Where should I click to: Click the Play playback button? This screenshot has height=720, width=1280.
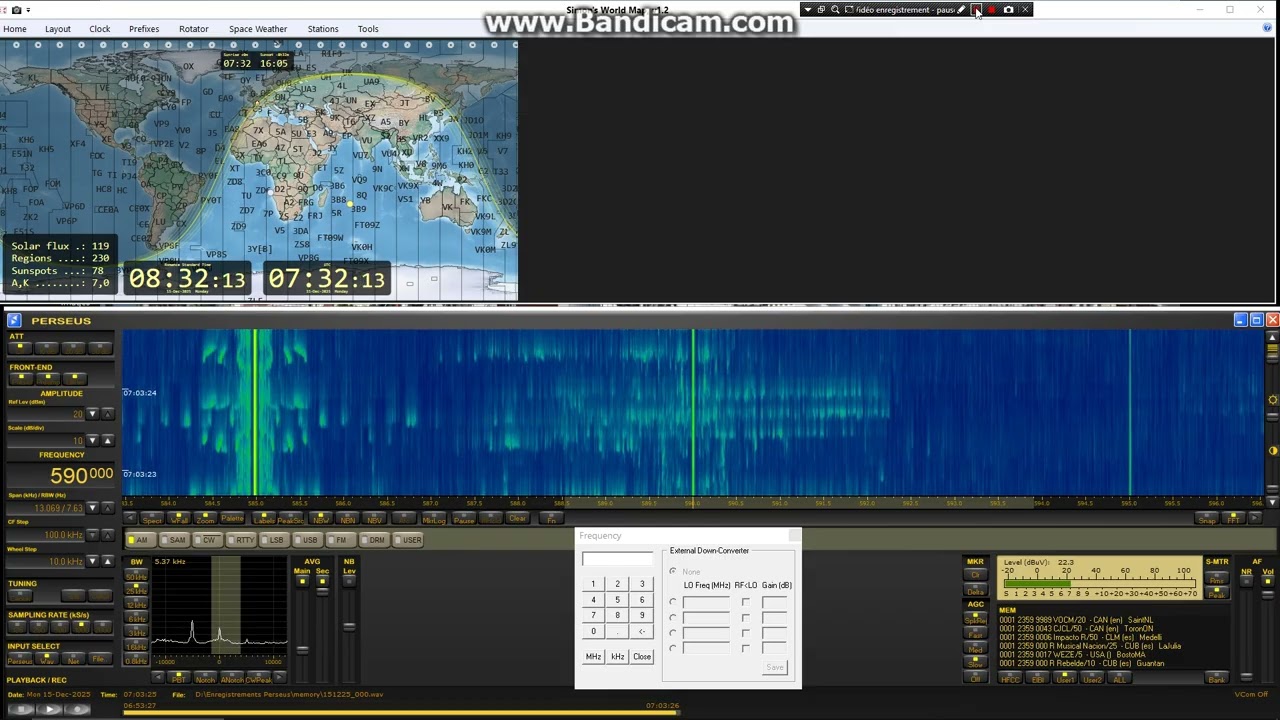click(50, 709)
